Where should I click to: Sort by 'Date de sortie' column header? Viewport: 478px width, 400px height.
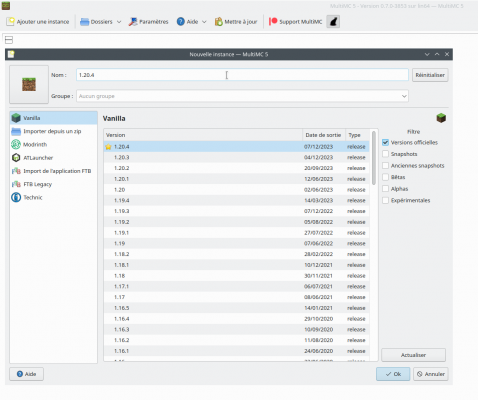point(324,135)
